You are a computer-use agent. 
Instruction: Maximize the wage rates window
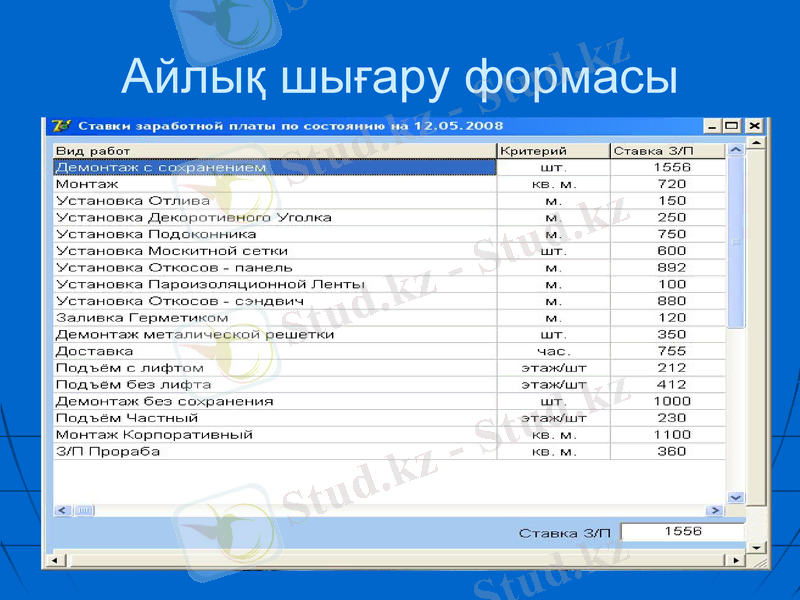coord(733,125)
